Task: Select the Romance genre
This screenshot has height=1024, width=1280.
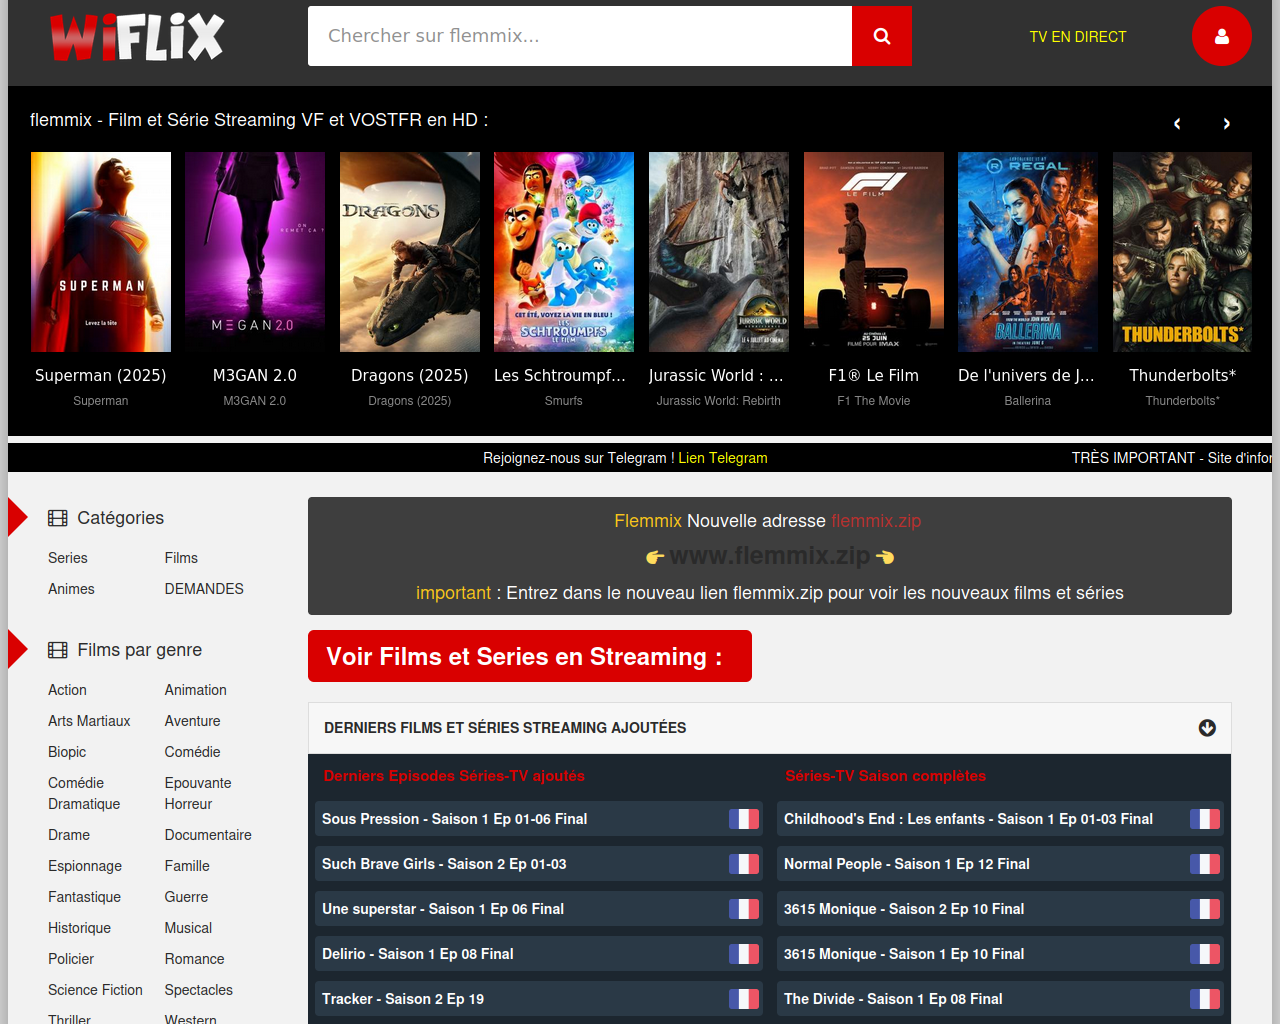Action: [x=195, y=959]
